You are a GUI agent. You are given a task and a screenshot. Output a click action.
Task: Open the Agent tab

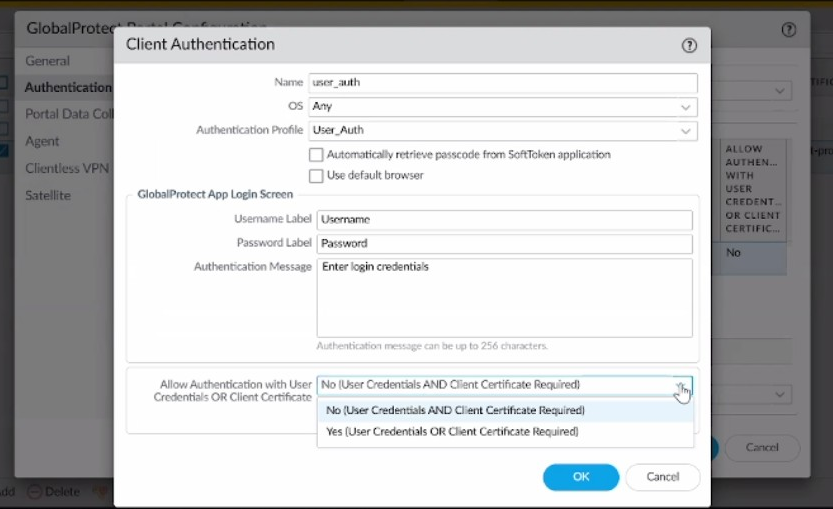click(42, 141)
